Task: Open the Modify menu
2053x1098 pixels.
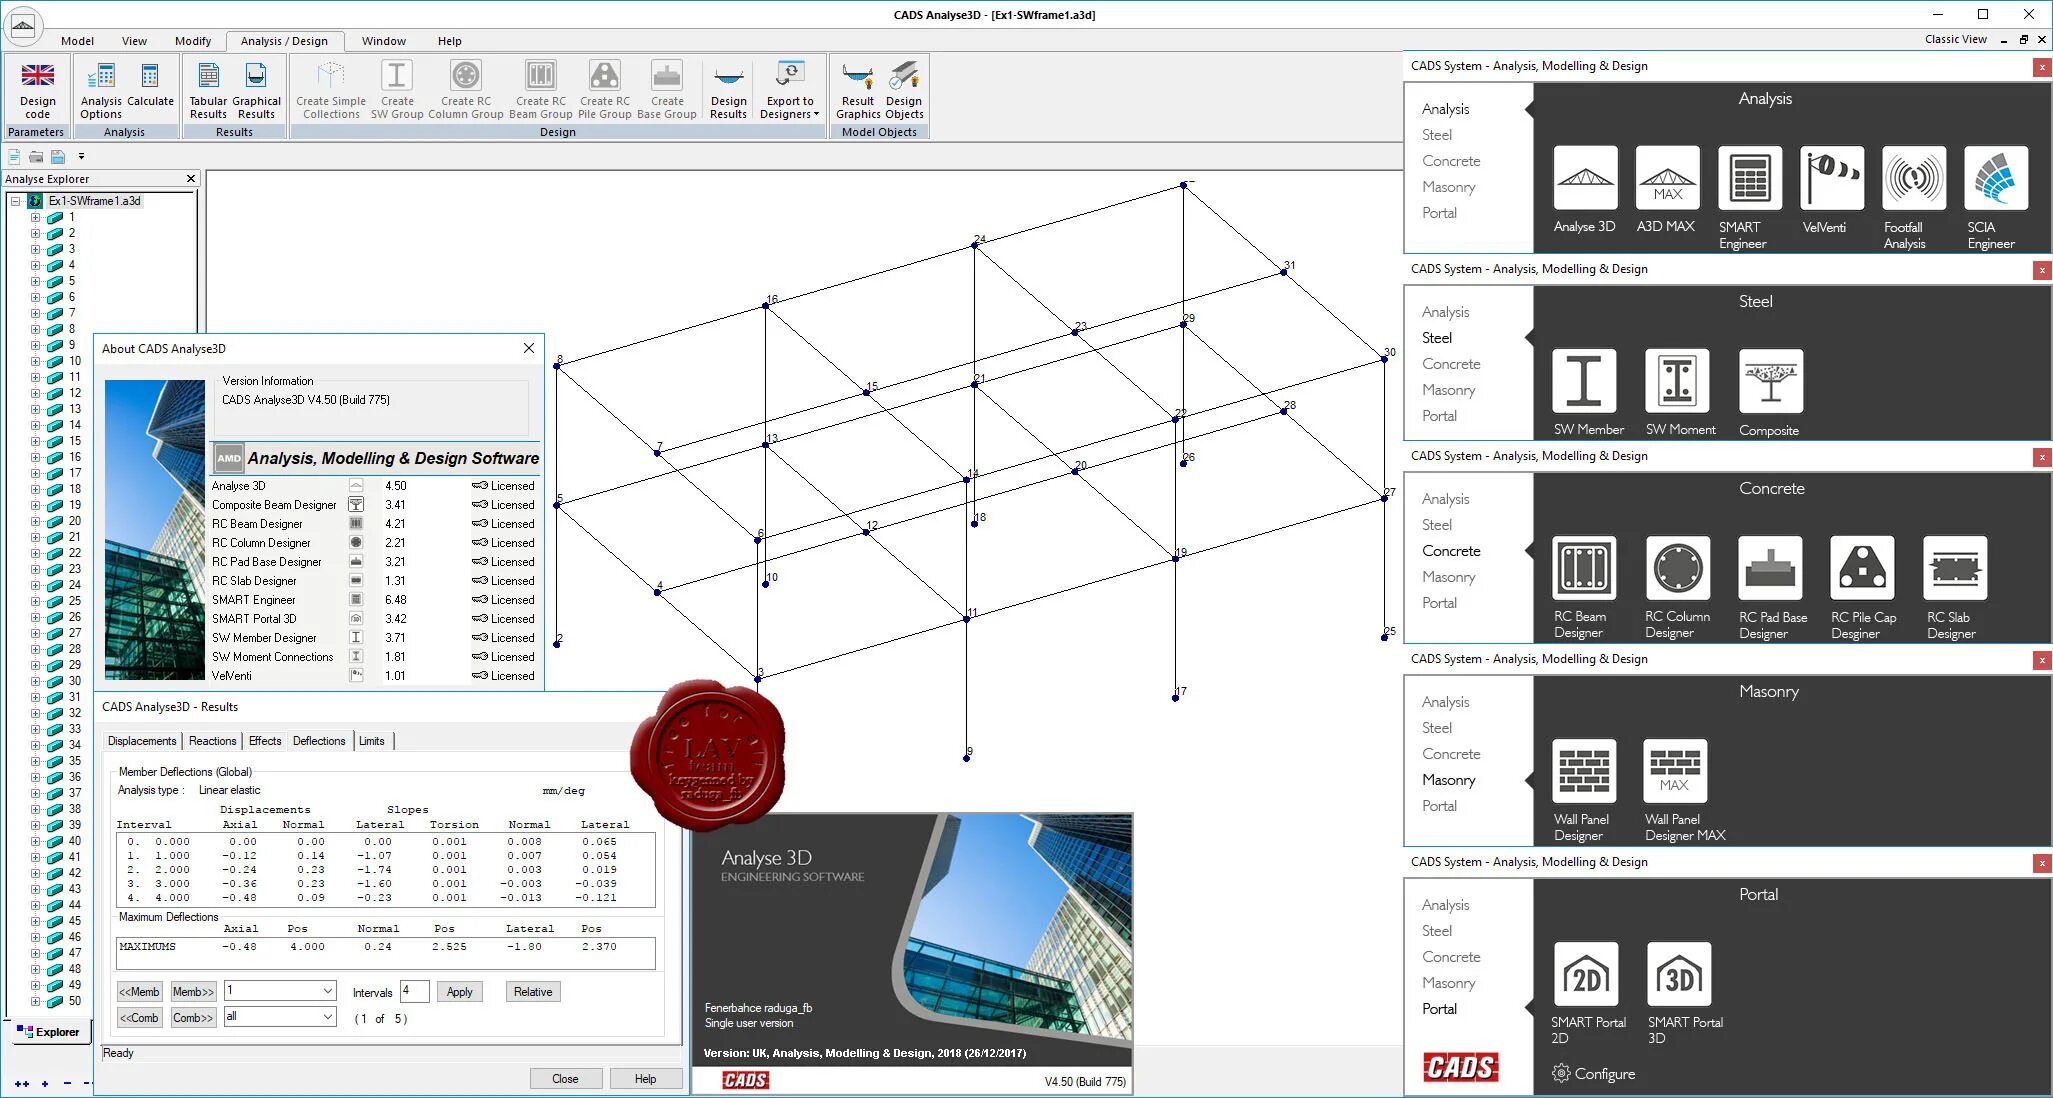Action: click(193, 41)
